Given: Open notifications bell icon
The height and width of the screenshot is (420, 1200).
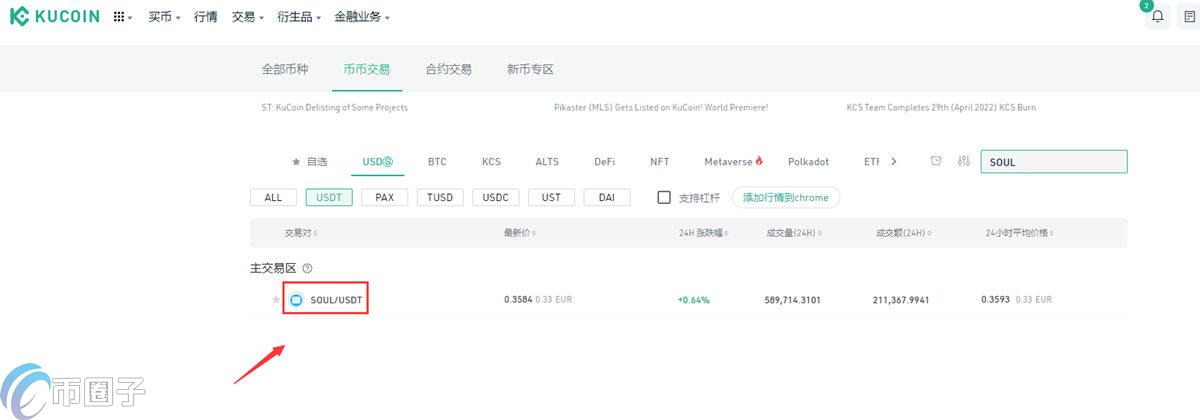Looking at the screenshot, I should coord(1158,17).
